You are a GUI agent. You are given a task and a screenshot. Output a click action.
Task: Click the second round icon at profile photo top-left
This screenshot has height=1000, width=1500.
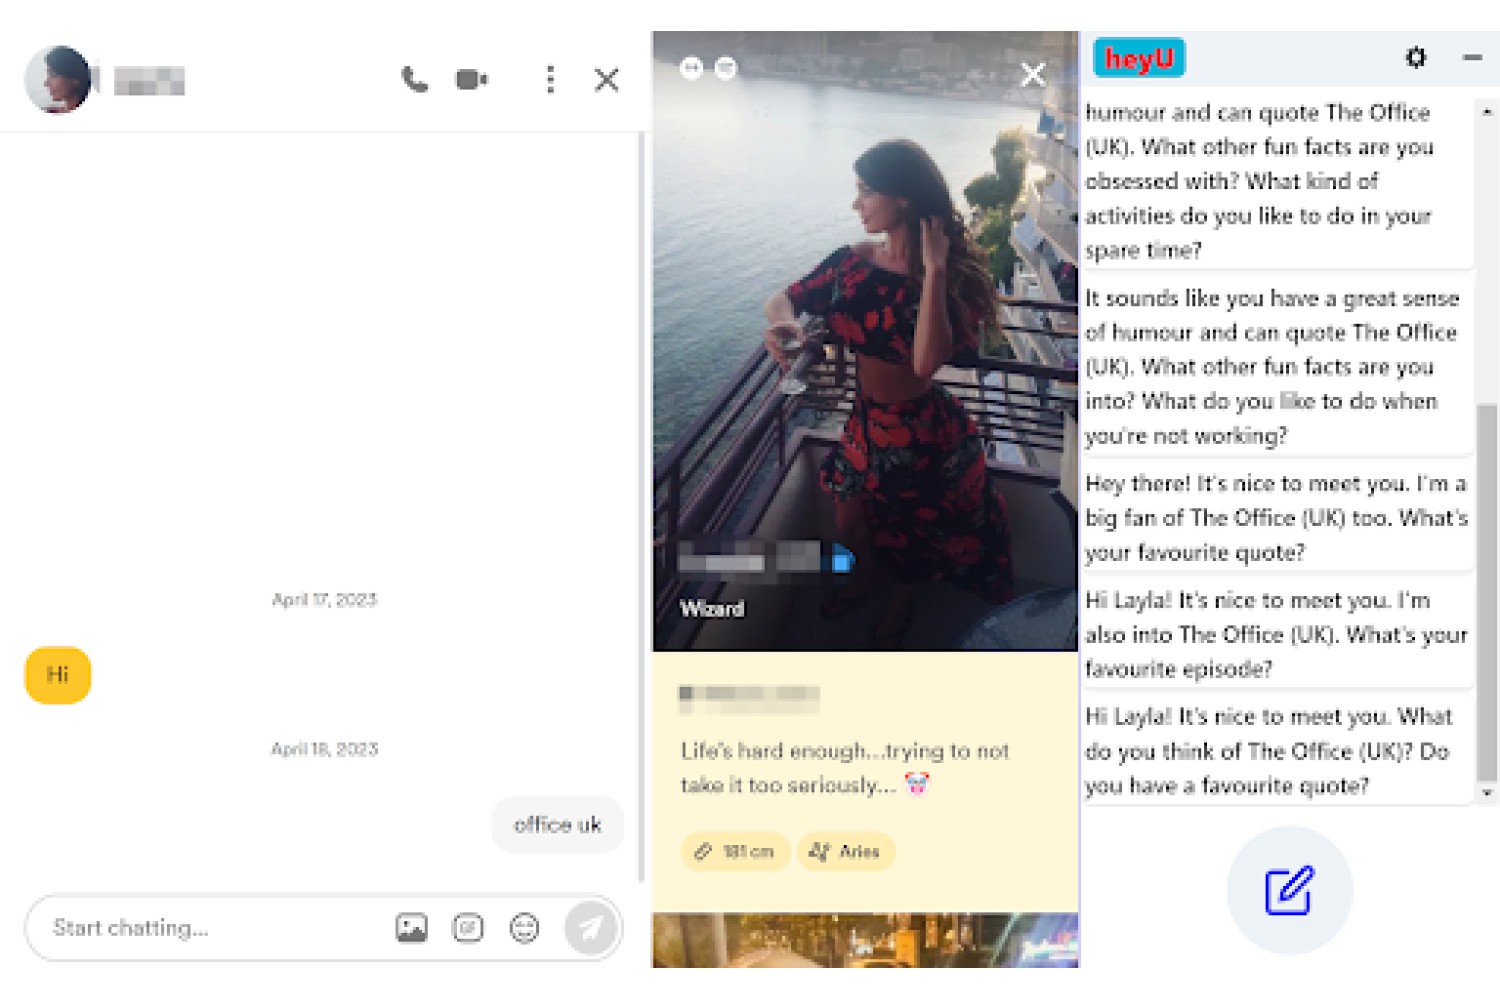726,68
